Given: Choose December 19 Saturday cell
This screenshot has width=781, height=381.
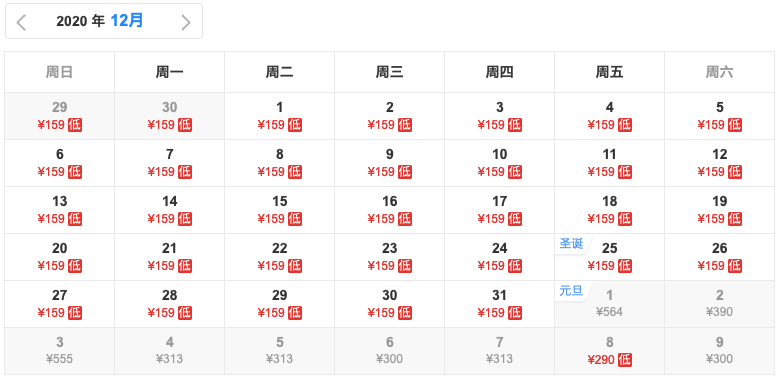Looking at the screenshot, I should pyautogui.click(x=720, y=210).
